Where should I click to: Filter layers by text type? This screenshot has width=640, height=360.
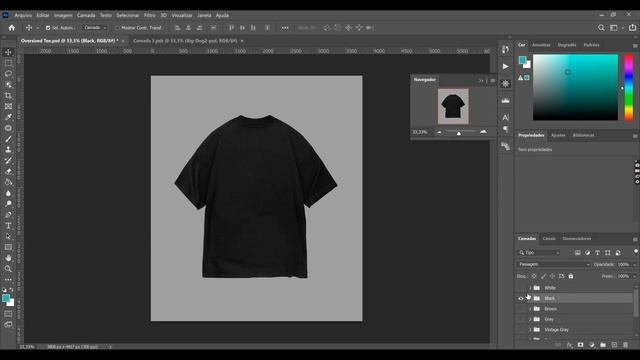(598, 253)
